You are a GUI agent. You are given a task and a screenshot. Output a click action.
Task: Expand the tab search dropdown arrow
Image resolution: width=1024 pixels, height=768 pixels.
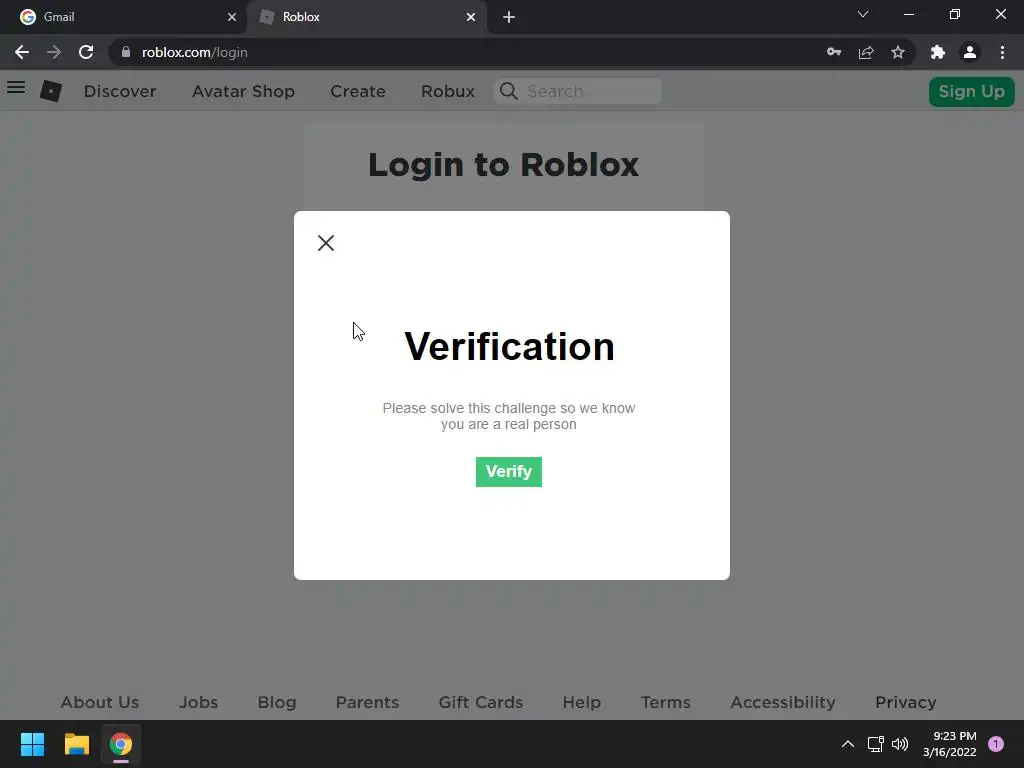(x=863, y=14)
